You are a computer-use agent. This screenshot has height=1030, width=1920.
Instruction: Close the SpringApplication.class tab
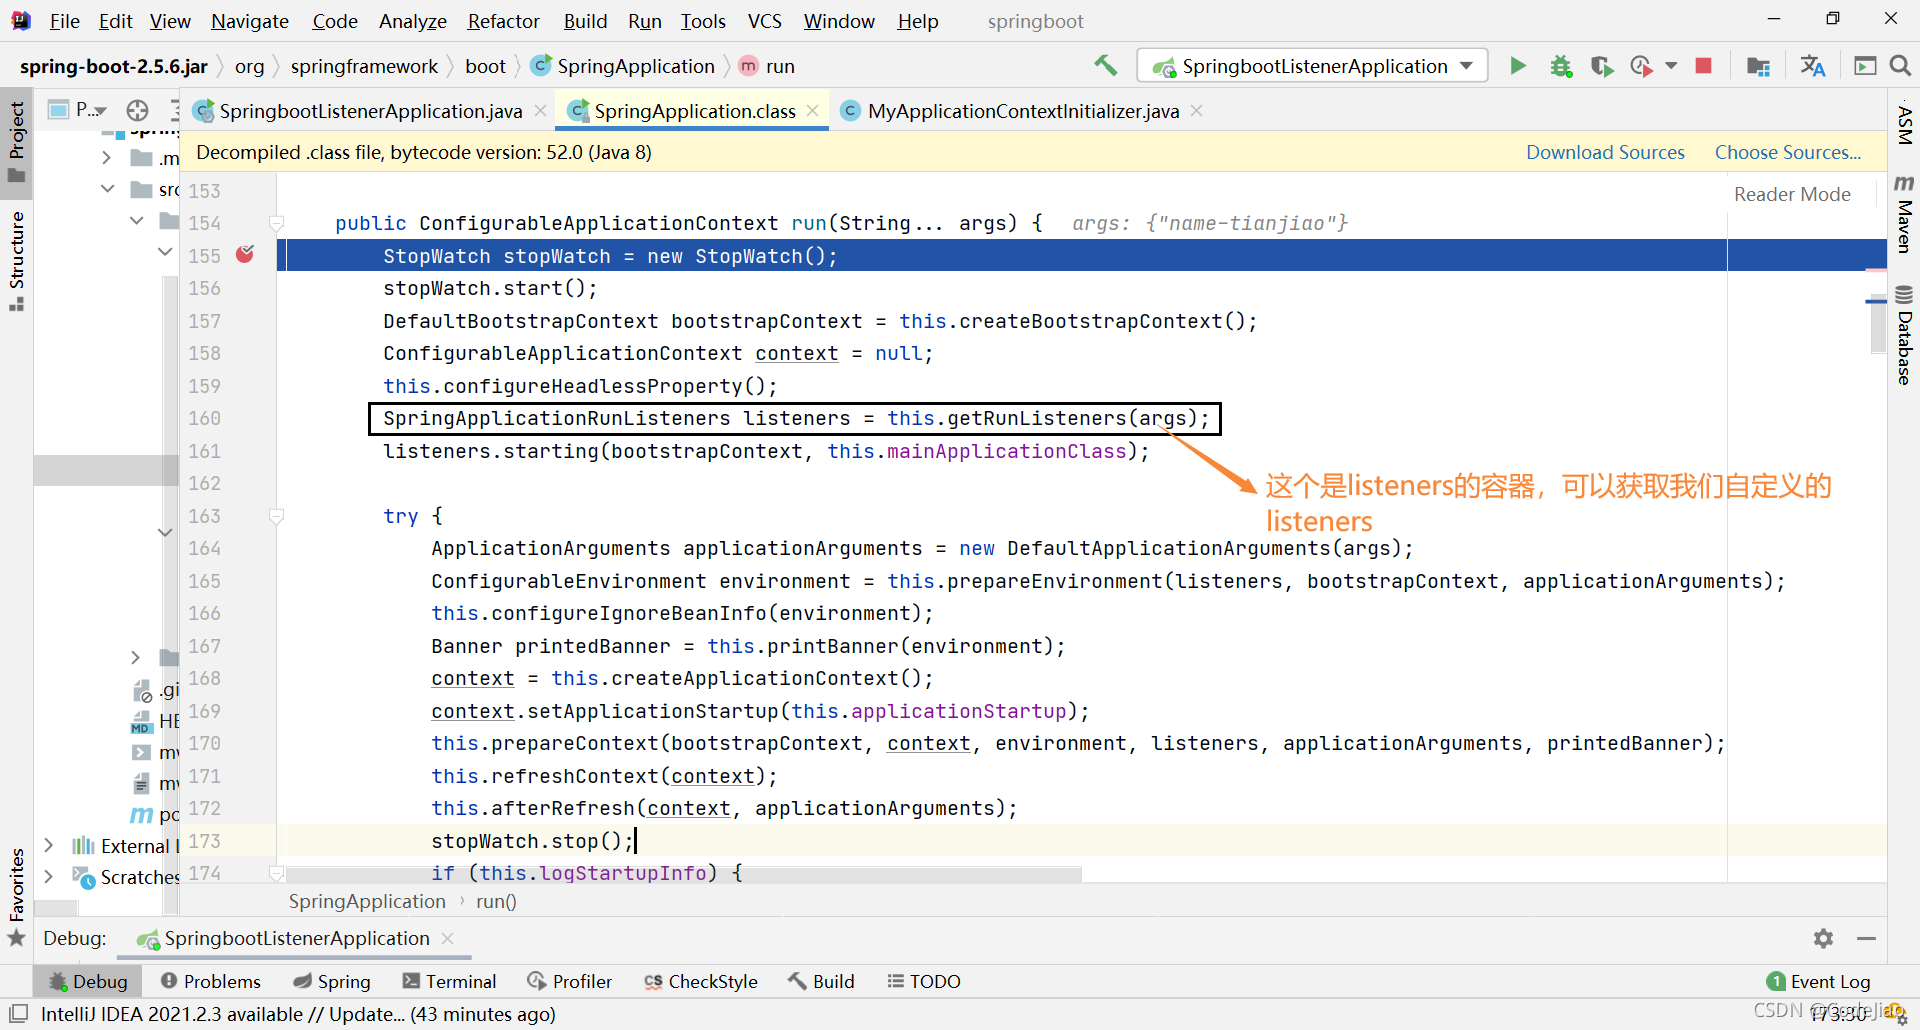click(813, 111)
